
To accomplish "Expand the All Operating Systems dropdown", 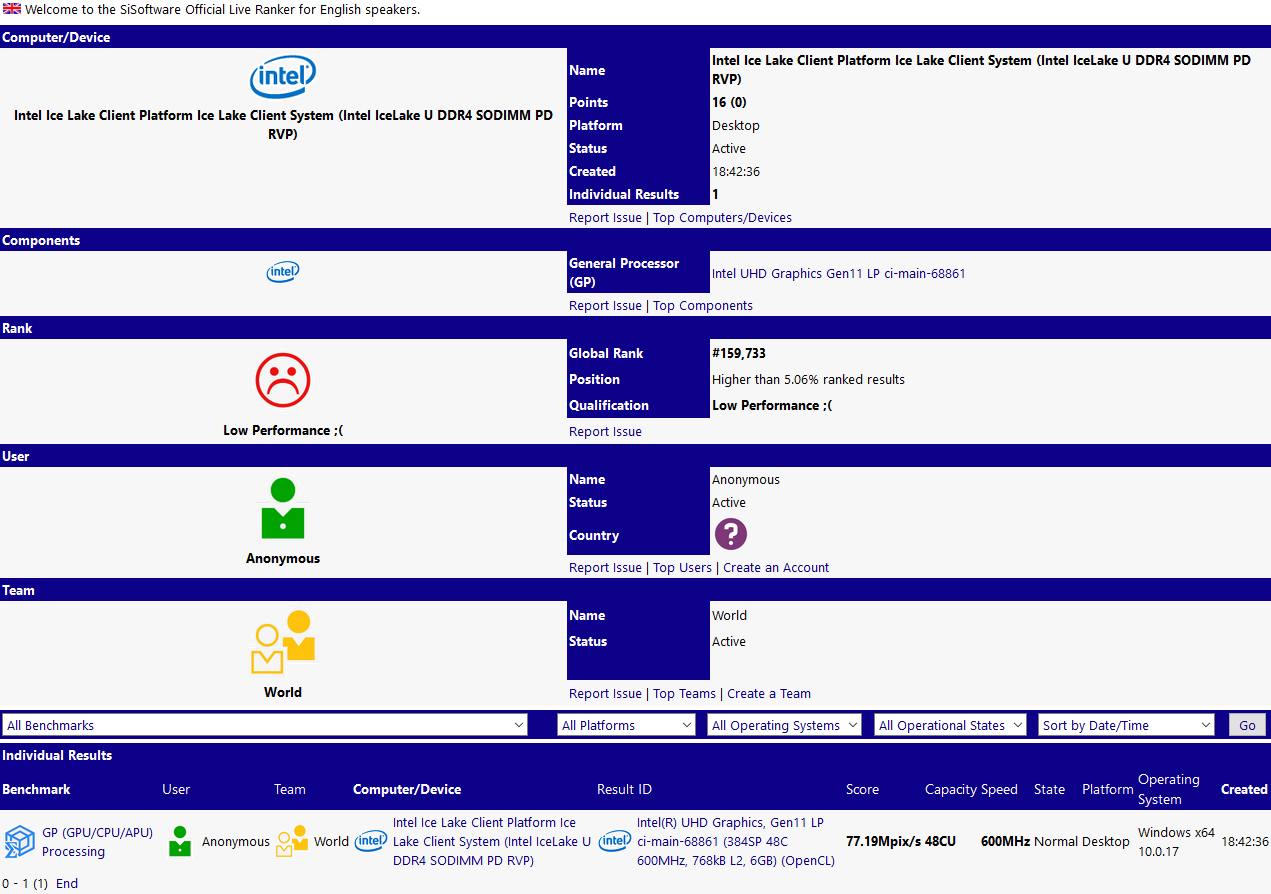I will click(784, 725).
